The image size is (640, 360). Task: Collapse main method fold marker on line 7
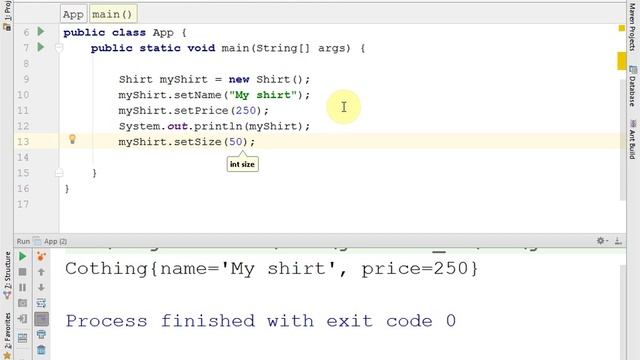click(x=59, y=48)
